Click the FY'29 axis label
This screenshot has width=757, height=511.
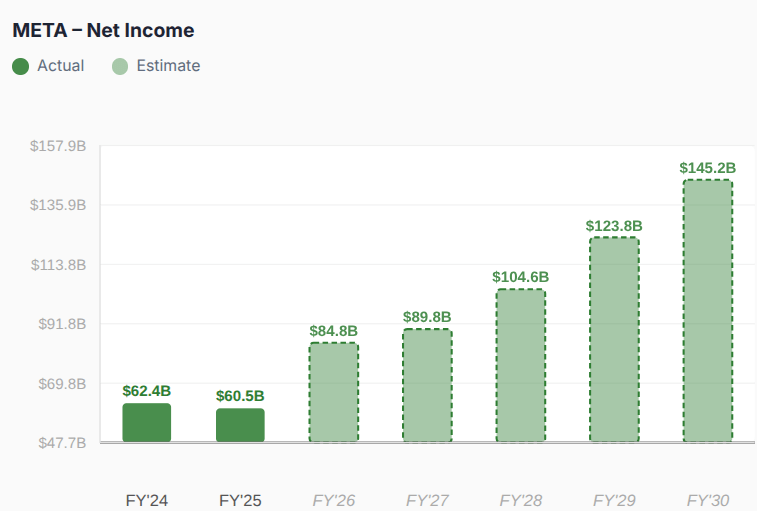click(x=614, y=500)
